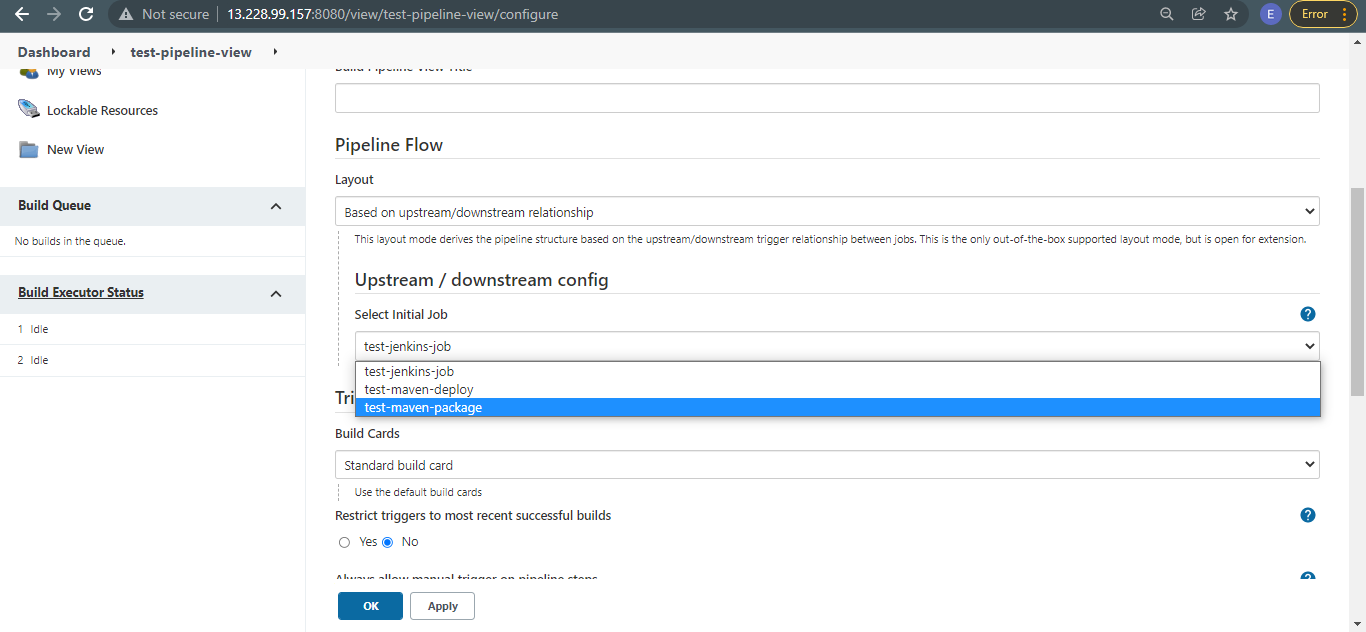The image size is (1366, 632).
Task: Click the Build Pipeline View Title field
Action: pyautogui.click(x=827, y=98)
